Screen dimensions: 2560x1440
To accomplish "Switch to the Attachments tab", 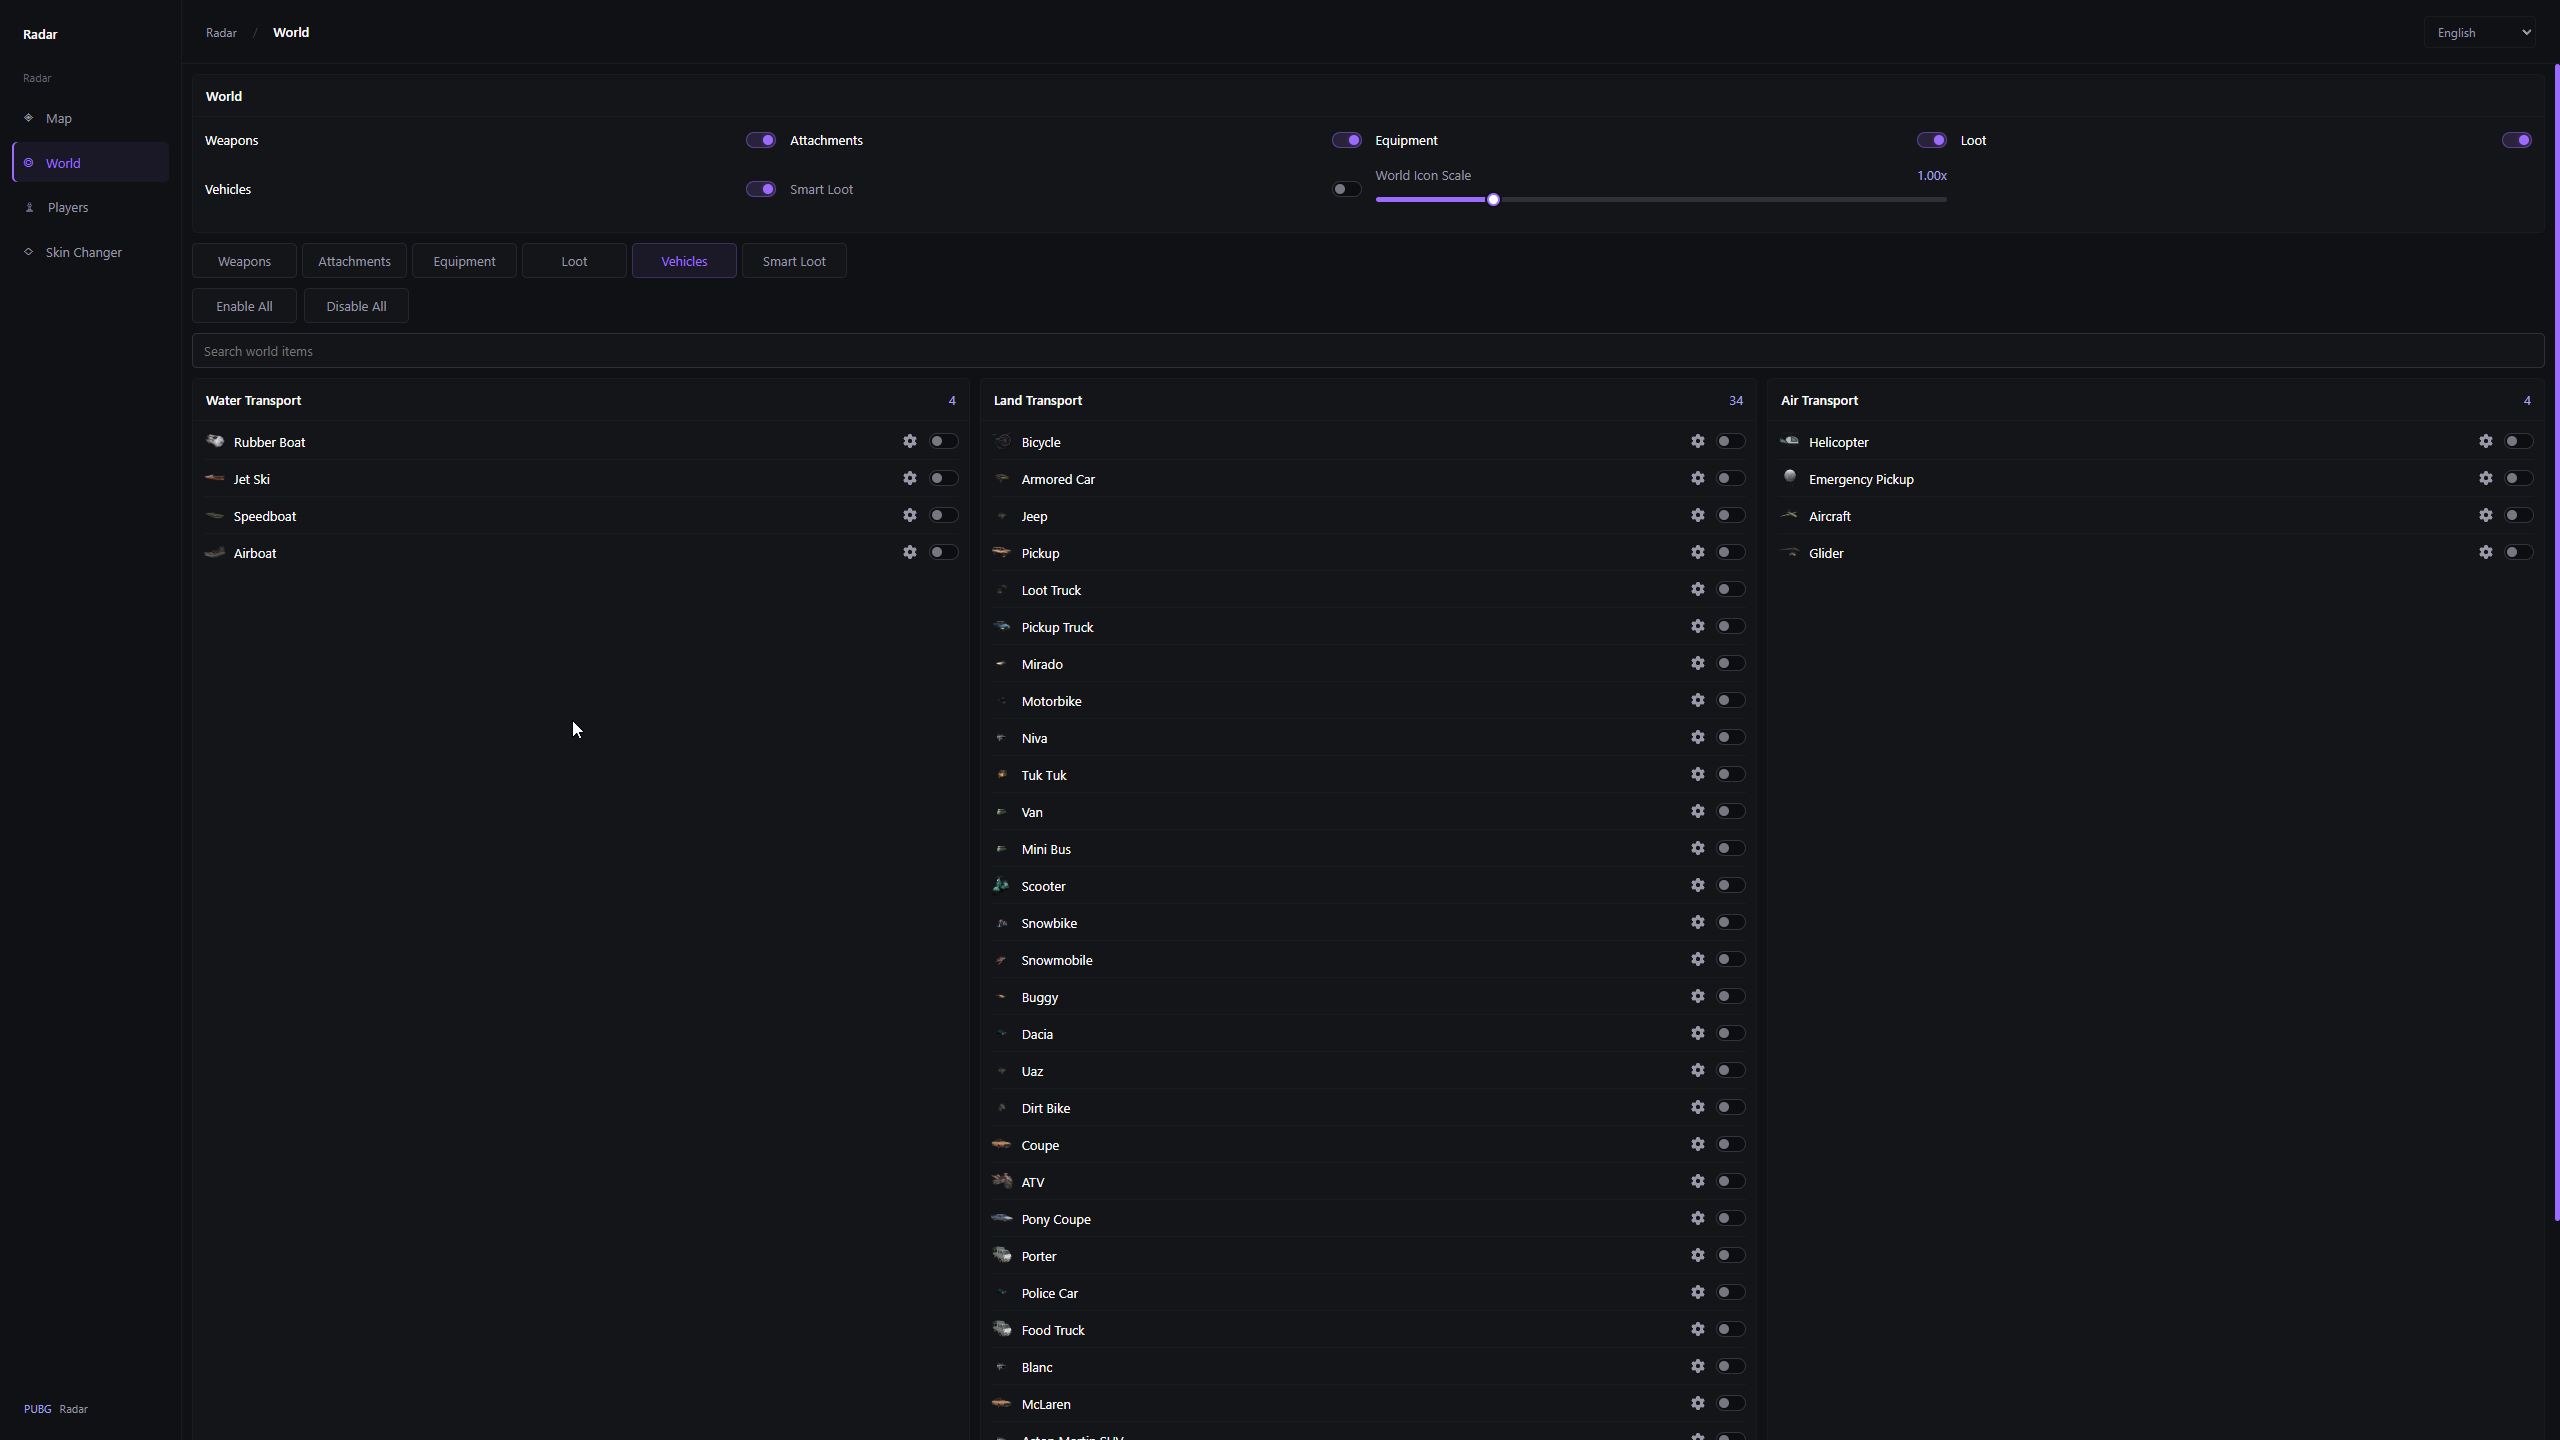I will [354, 261].
